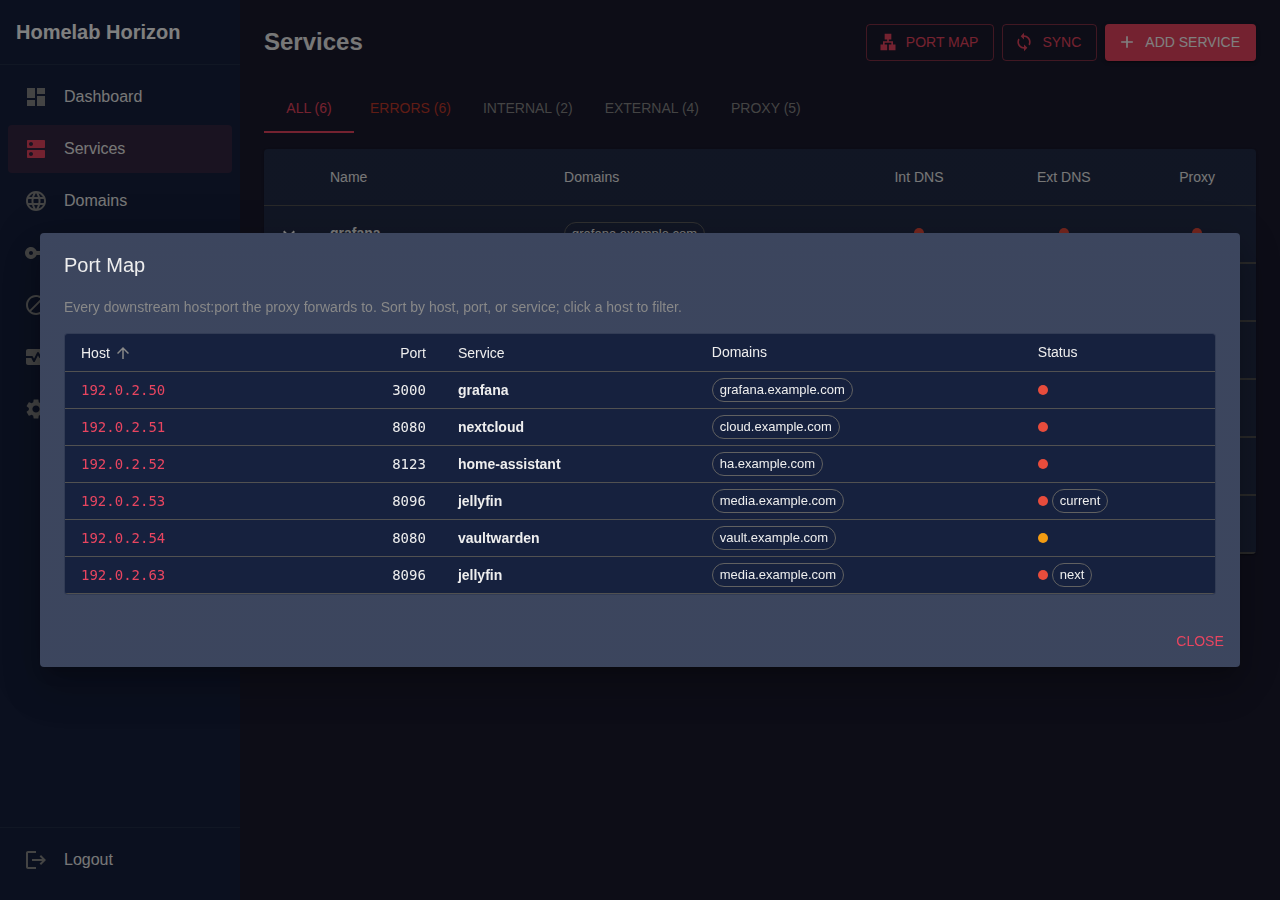Click the red status dot for grafana
This screenshot has width=1280, height=900.
tap(1043, 390)
